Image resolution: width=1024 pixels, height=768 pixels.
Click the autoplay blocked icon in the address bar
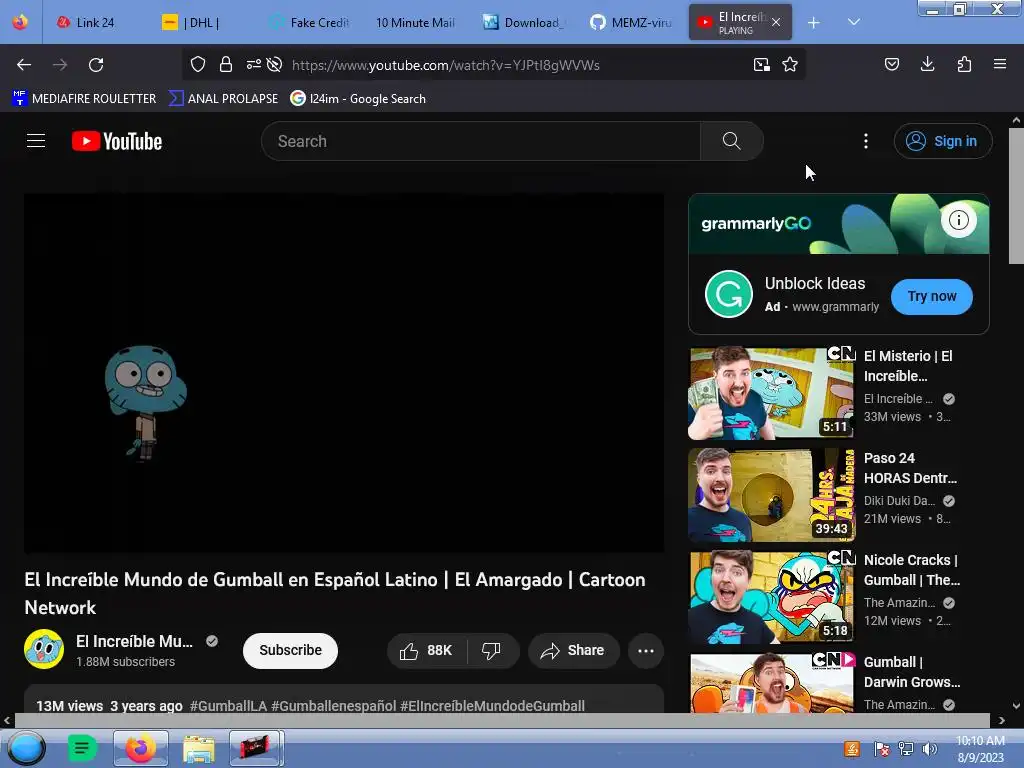coord(274,64)
